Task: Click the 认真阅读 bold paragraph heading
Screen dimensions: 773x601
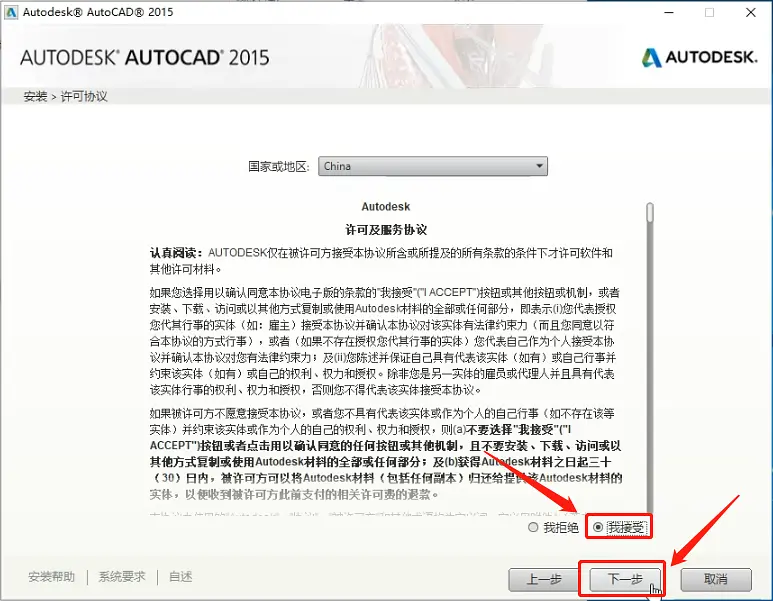Action: (176, 253)
